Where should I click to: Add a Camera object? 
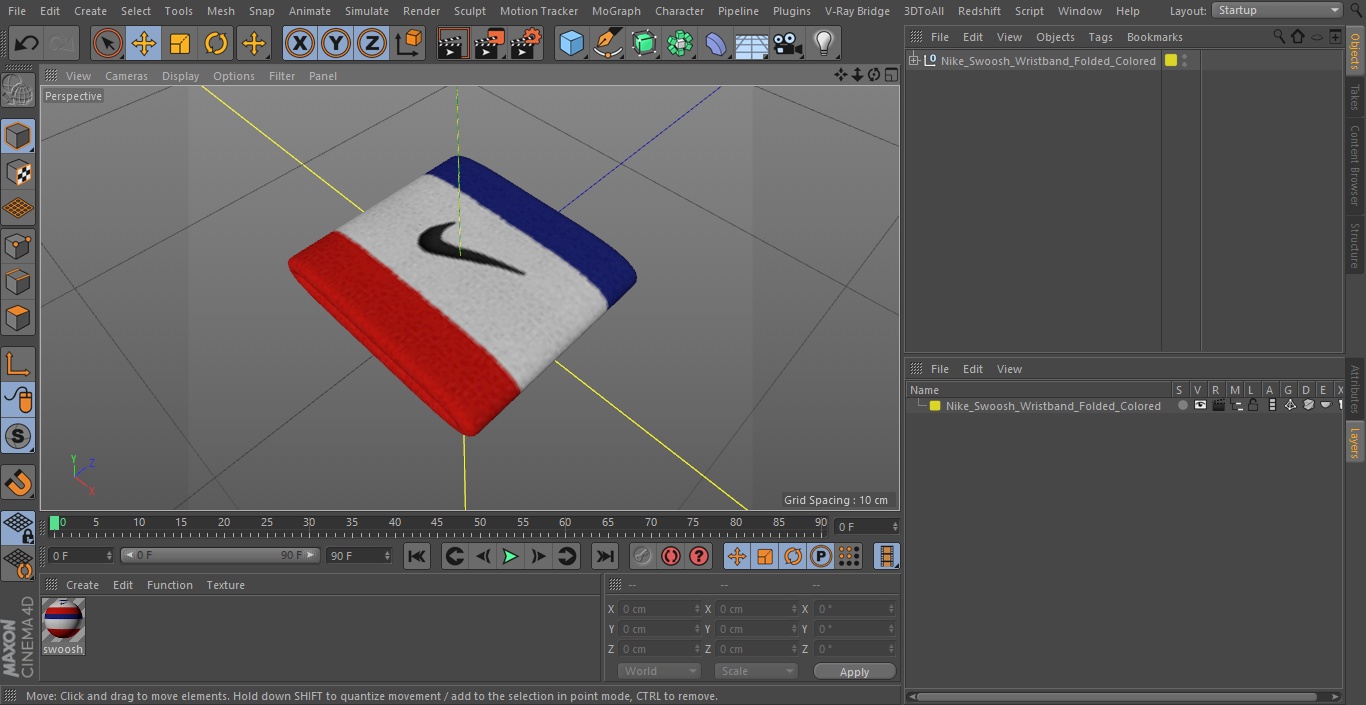coord(788,44)
